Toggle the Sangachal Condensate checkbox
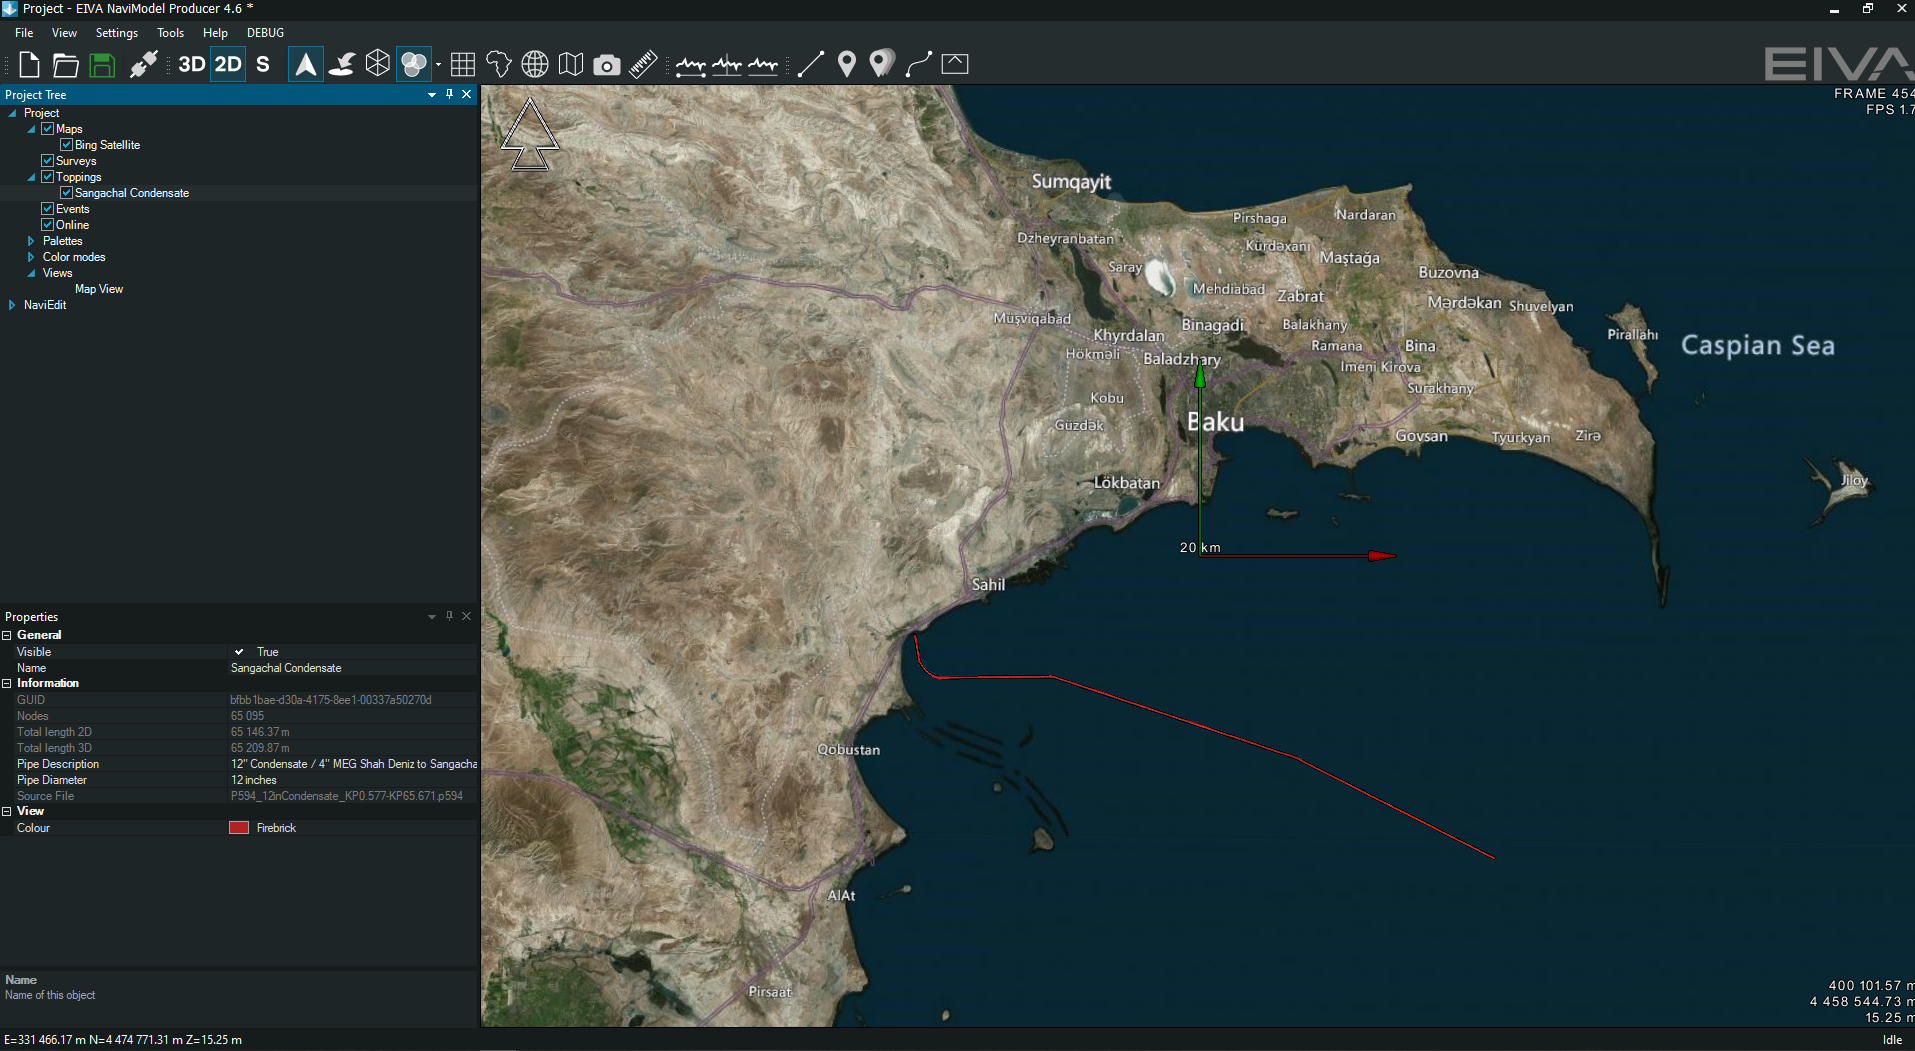 click(x=66, y=193)
